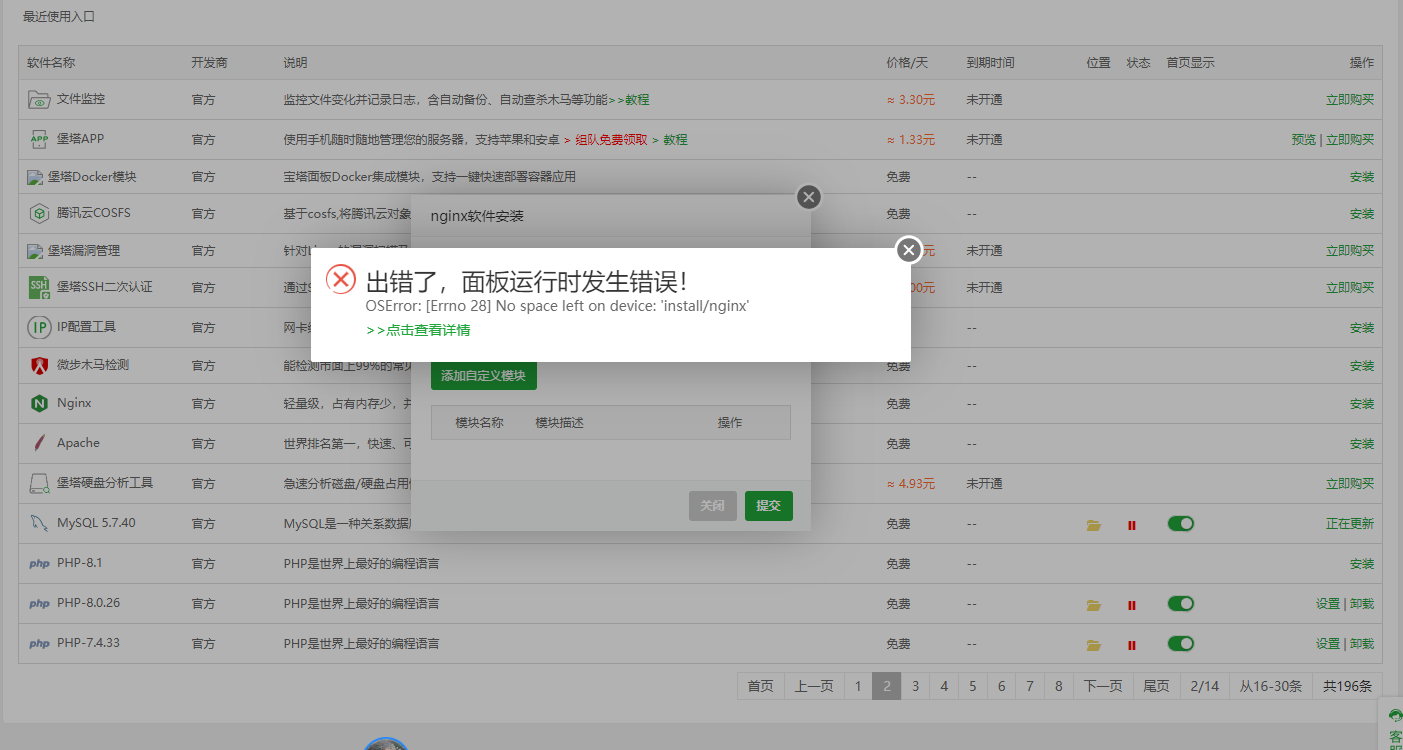Click >>点击查看详情 link in error dialog
This screenshot has height=750, width=1403.
(418, 330)
